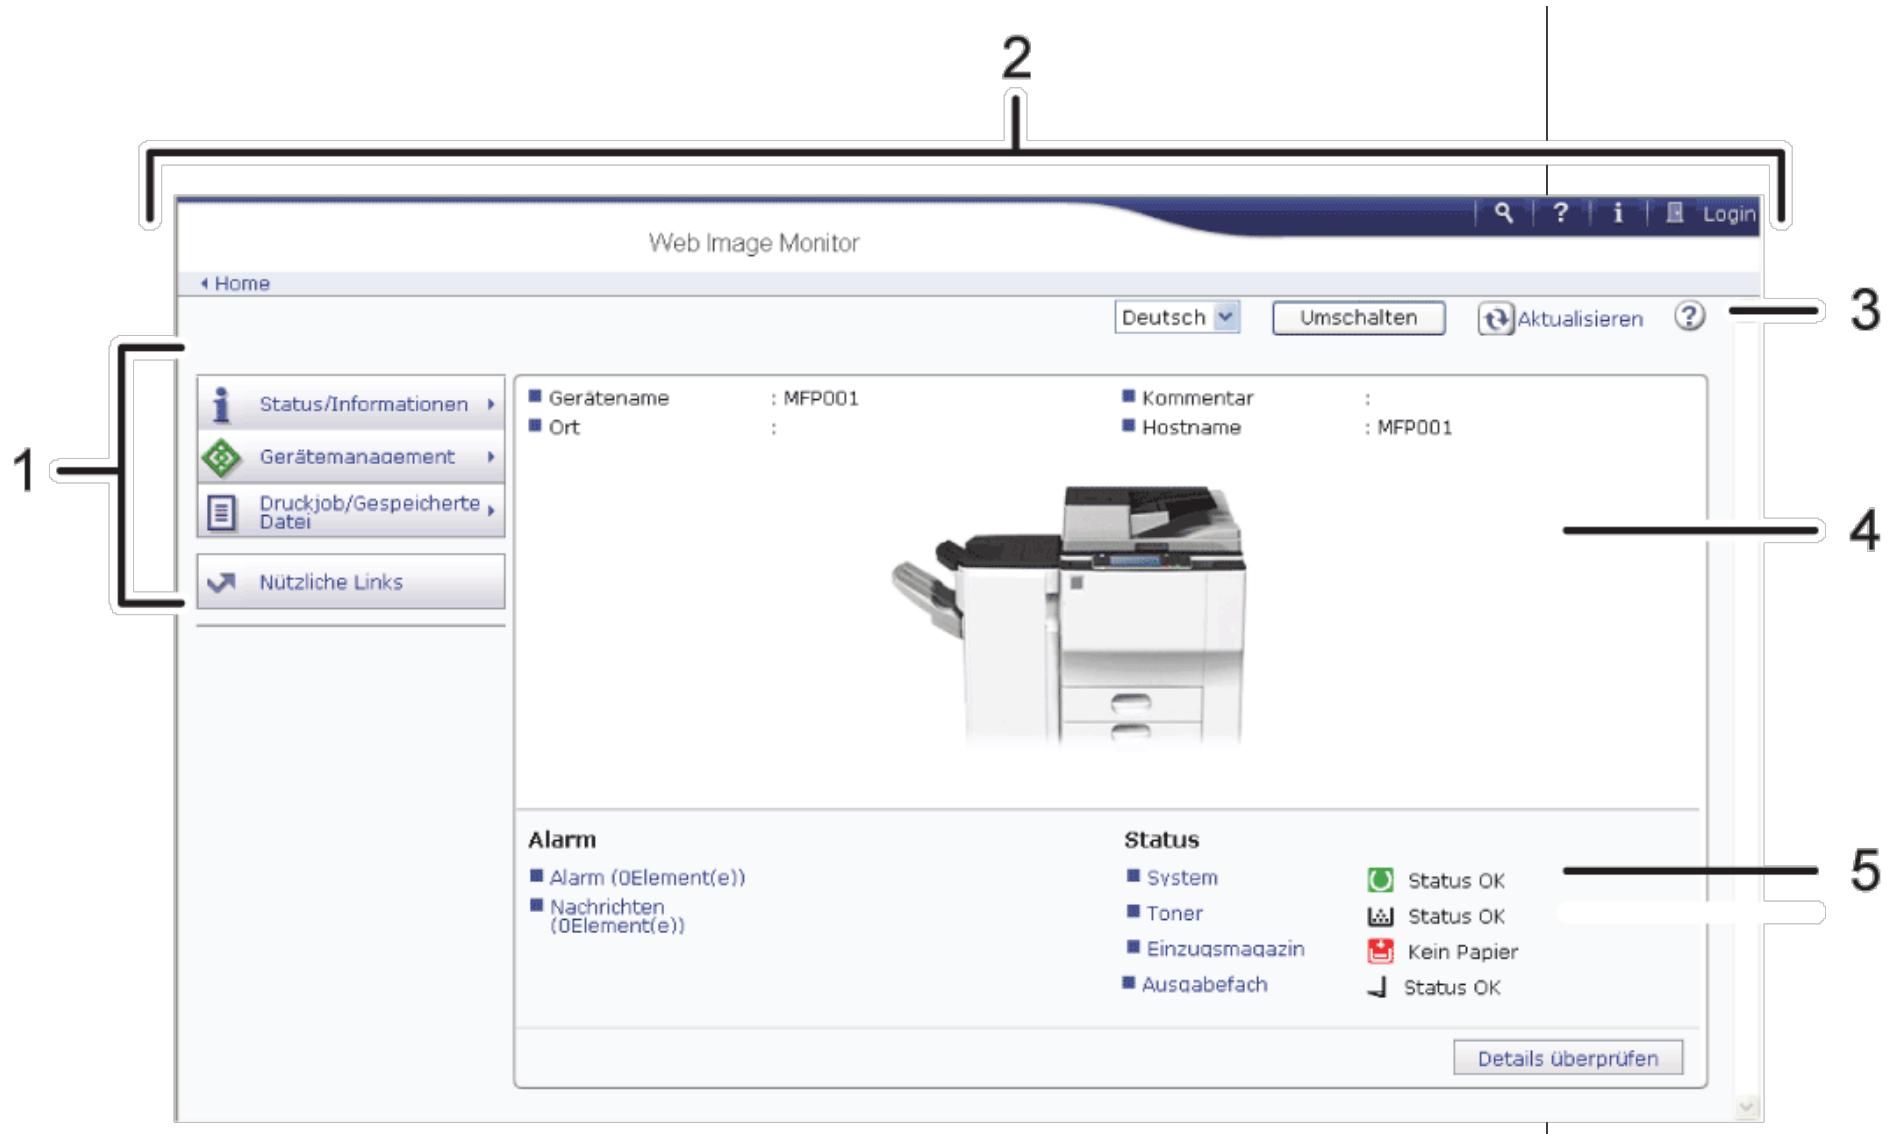Click the scrollbar down arrow
1901x1134 pixels.
[x=1747, y=1106]
